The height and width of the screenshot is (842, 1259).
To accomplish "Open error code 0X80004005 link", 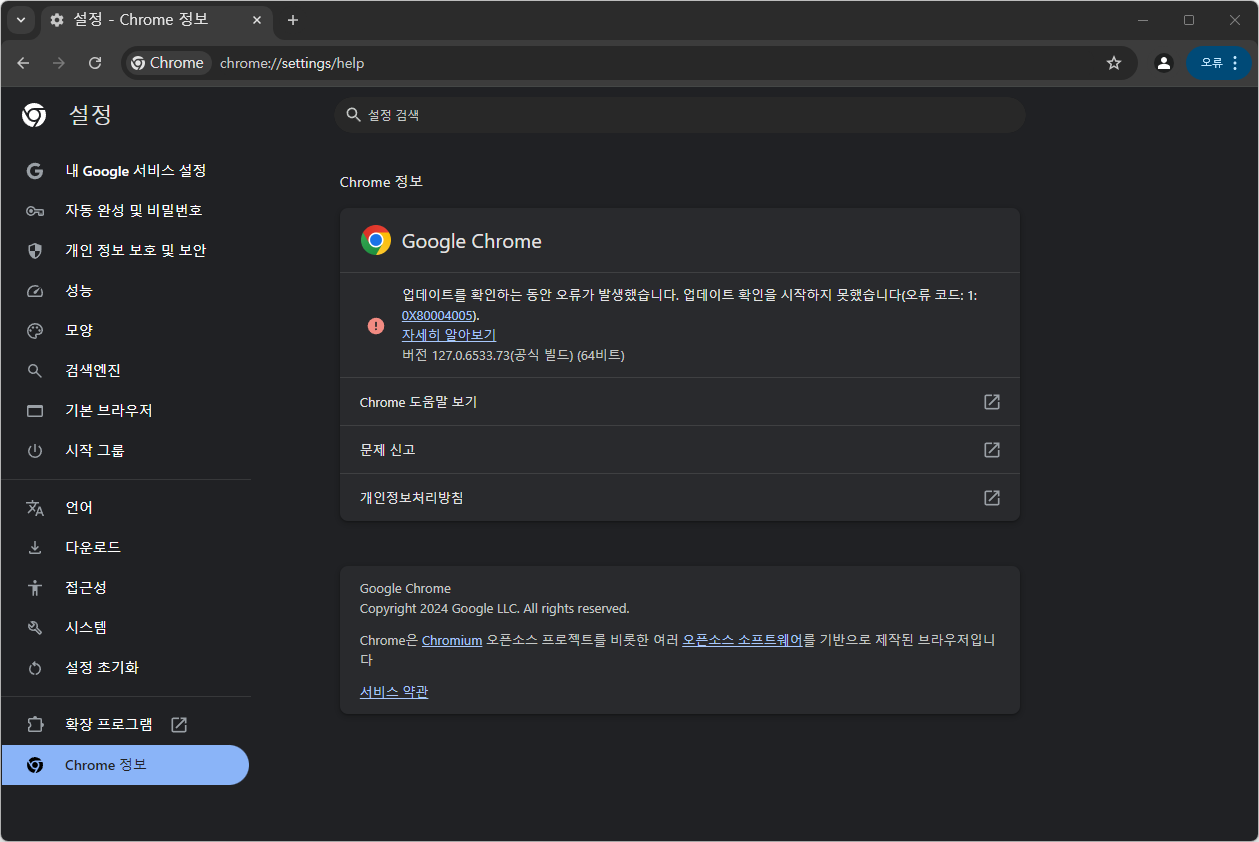I will click(438, 315).
